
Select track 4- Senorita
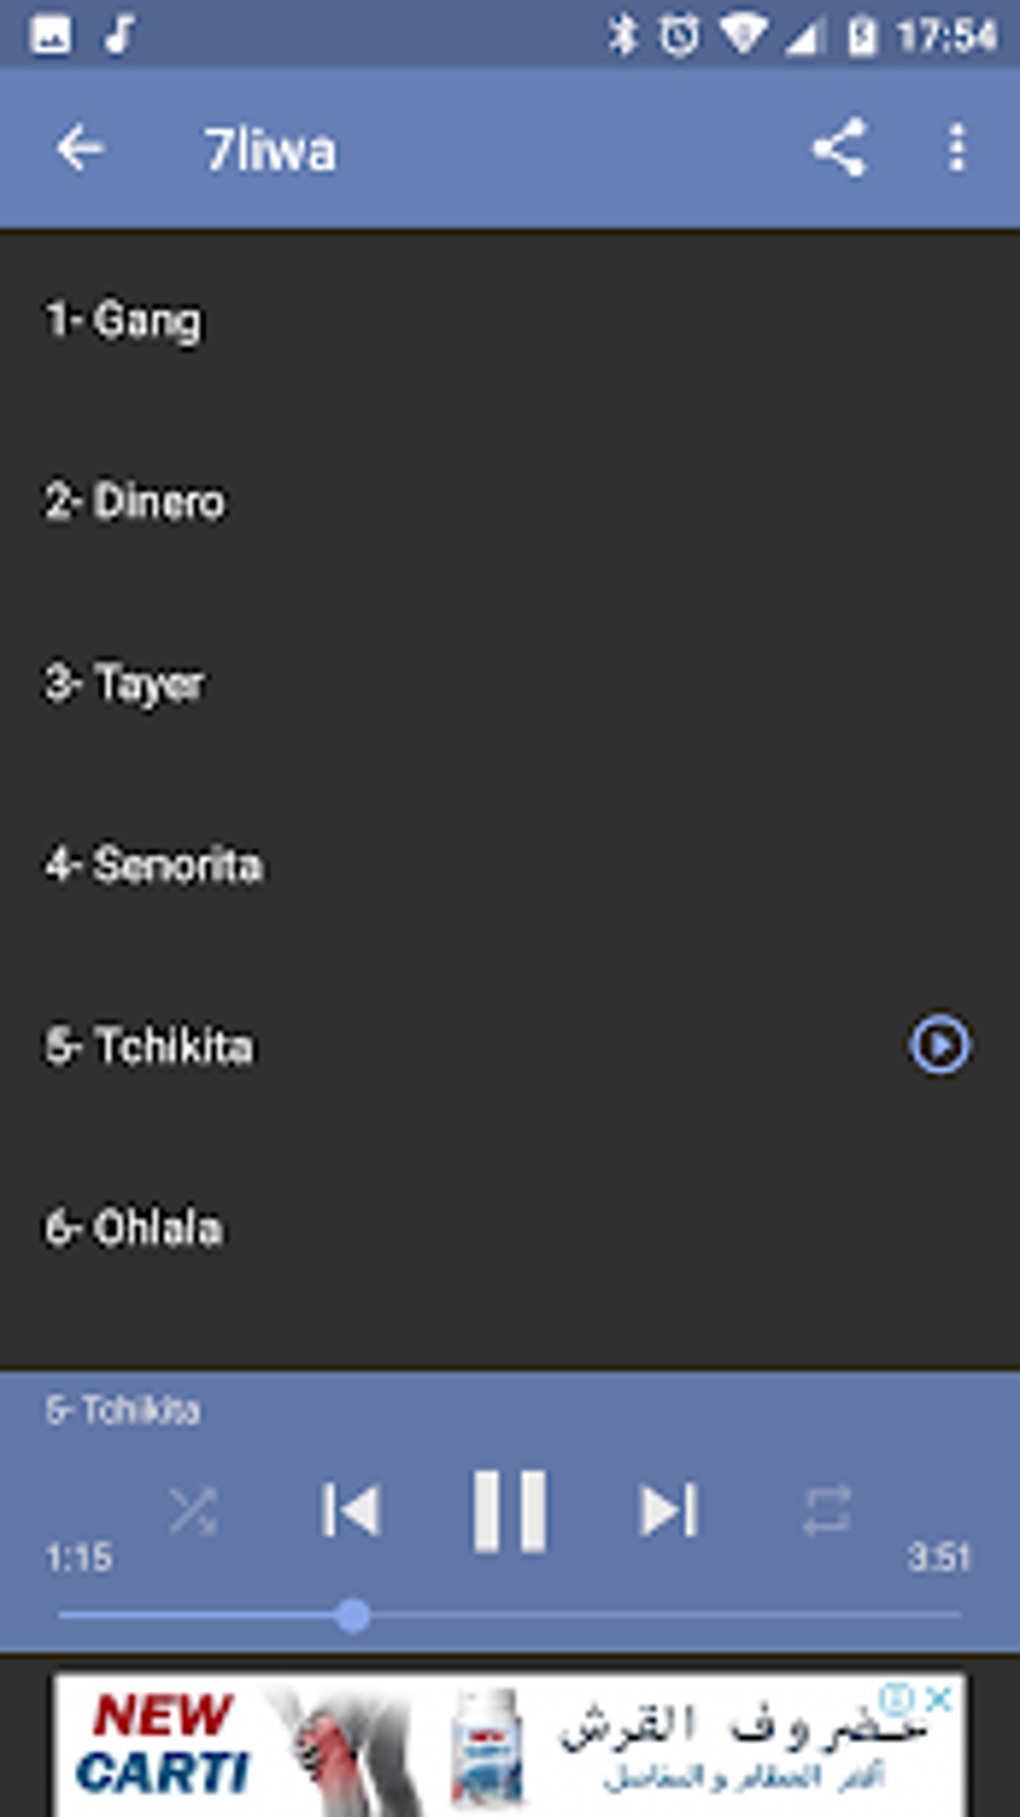coord(154,865)
